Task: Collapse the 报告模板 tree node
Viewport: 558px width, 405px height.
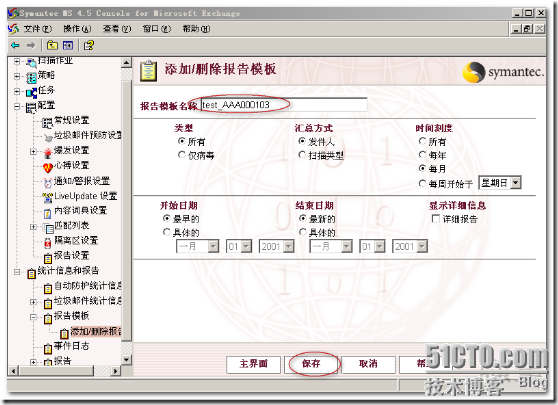Action: (33, 317)
